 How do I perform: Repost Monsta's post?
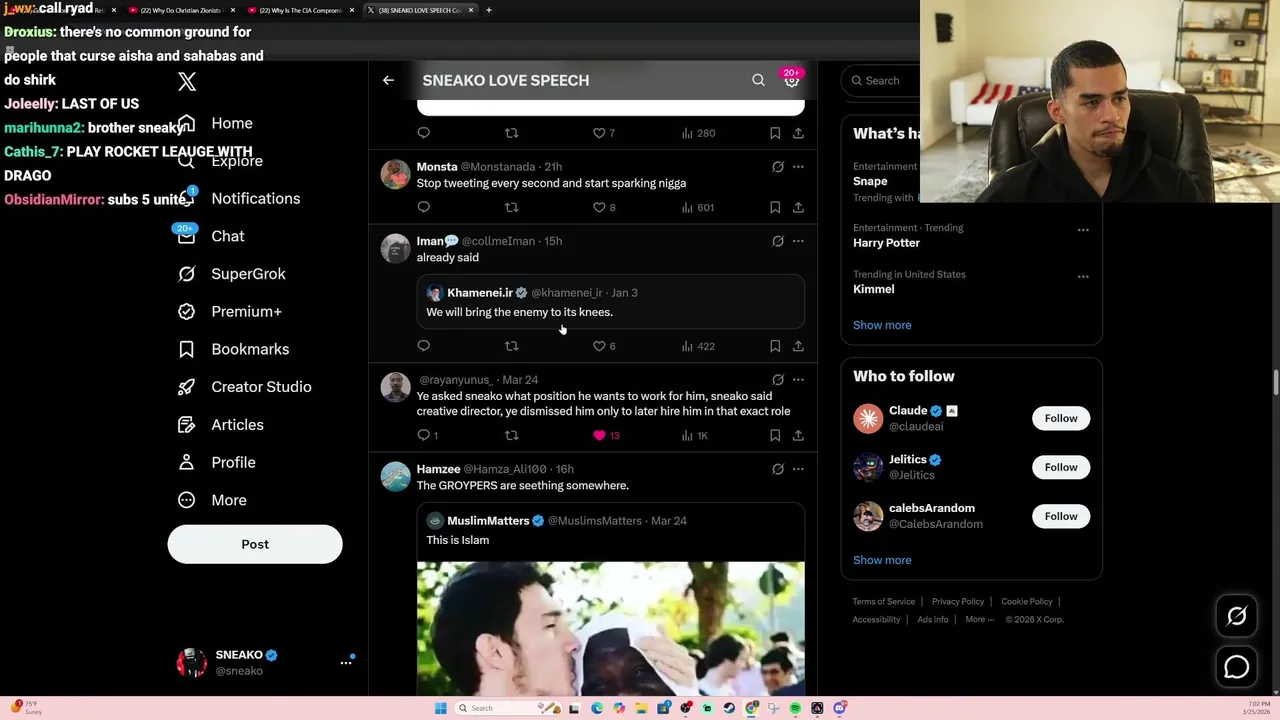coord(511,207)
